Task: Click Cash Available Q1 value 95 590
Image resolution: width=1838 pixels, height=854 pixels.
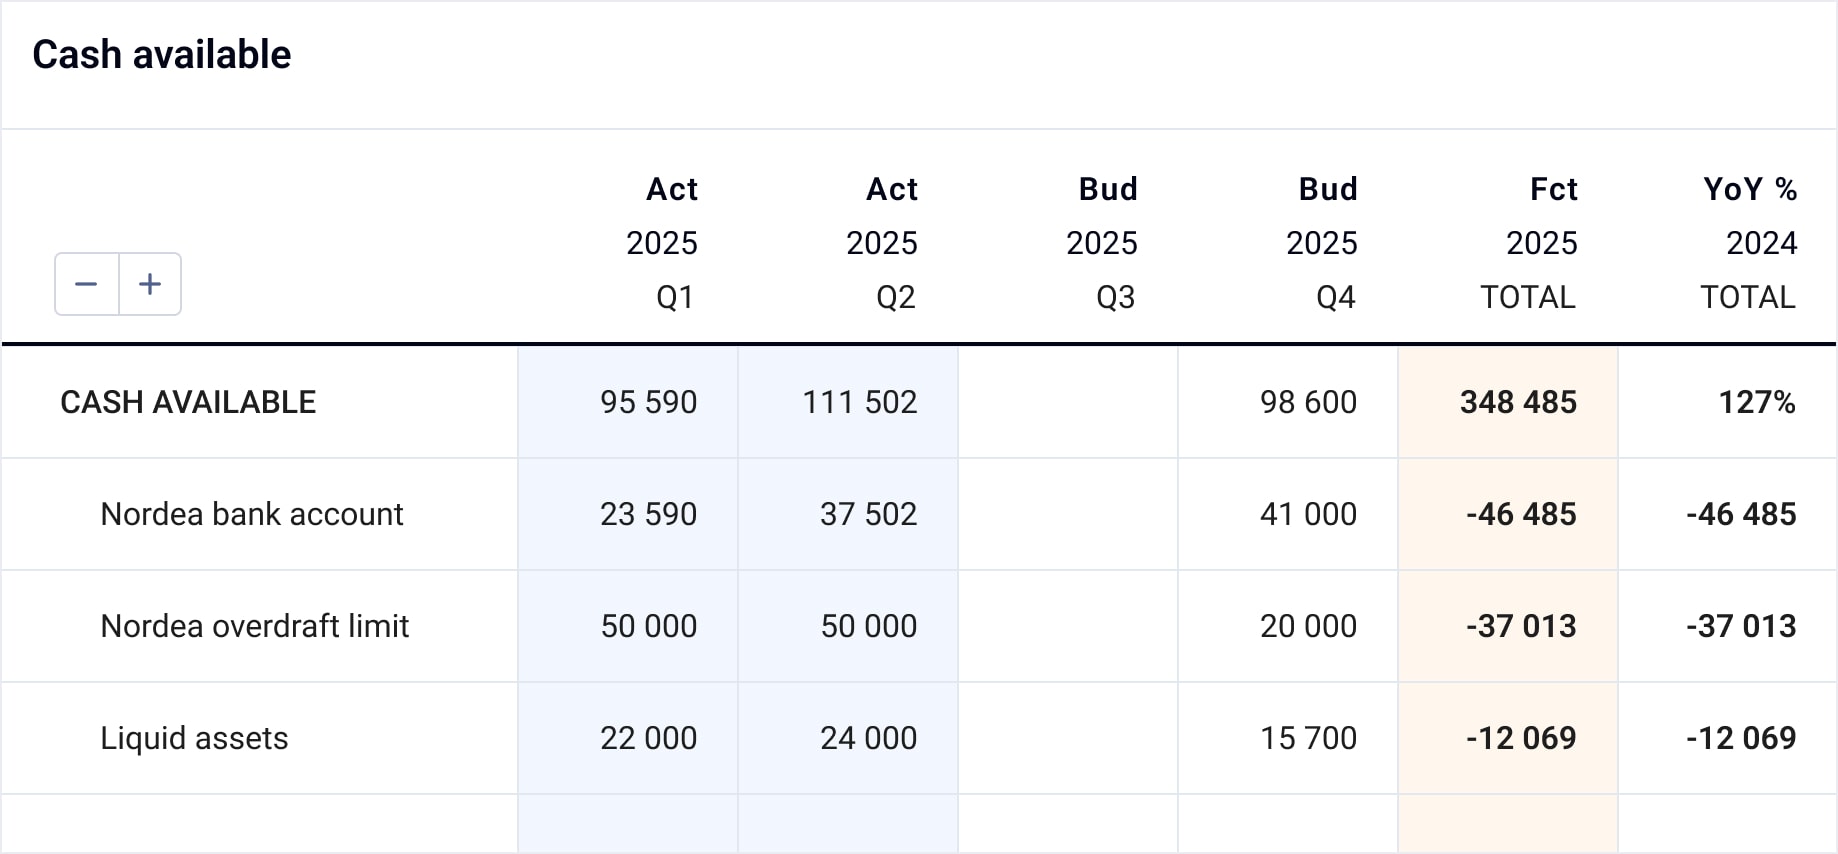Action: click(648, 402)
